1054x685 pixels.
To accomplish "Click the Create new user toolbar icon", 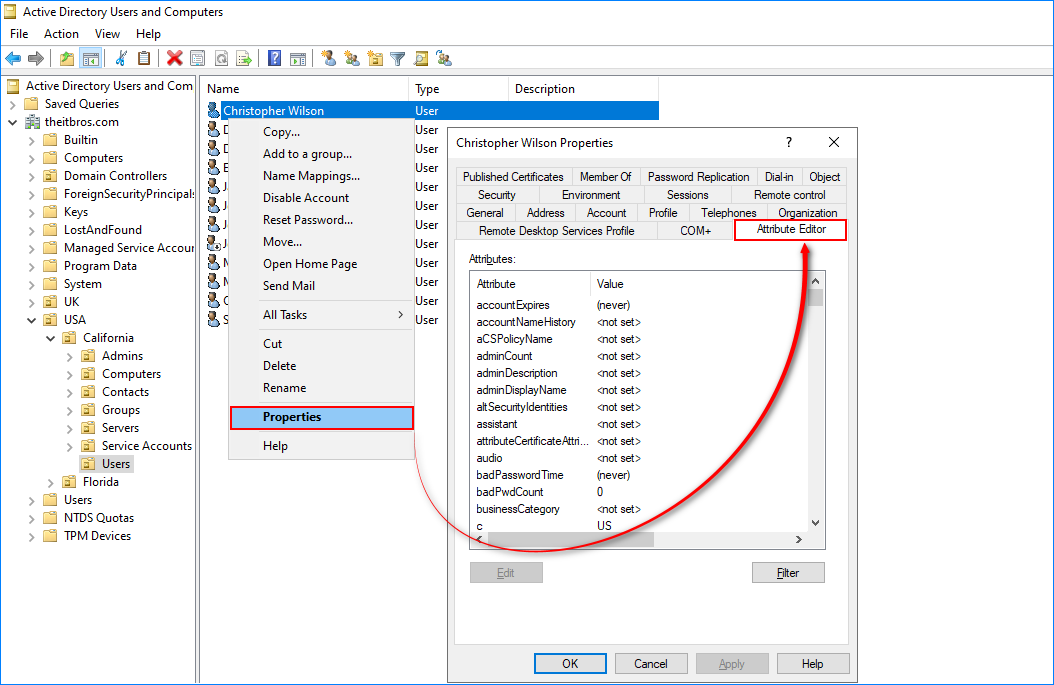I will 328,58.
